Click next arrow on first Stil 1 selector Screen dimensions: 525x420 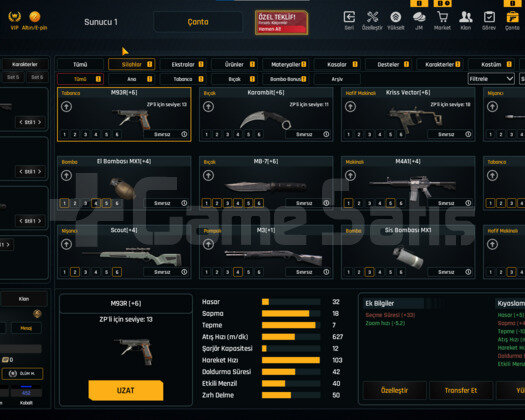pos(40,122)
